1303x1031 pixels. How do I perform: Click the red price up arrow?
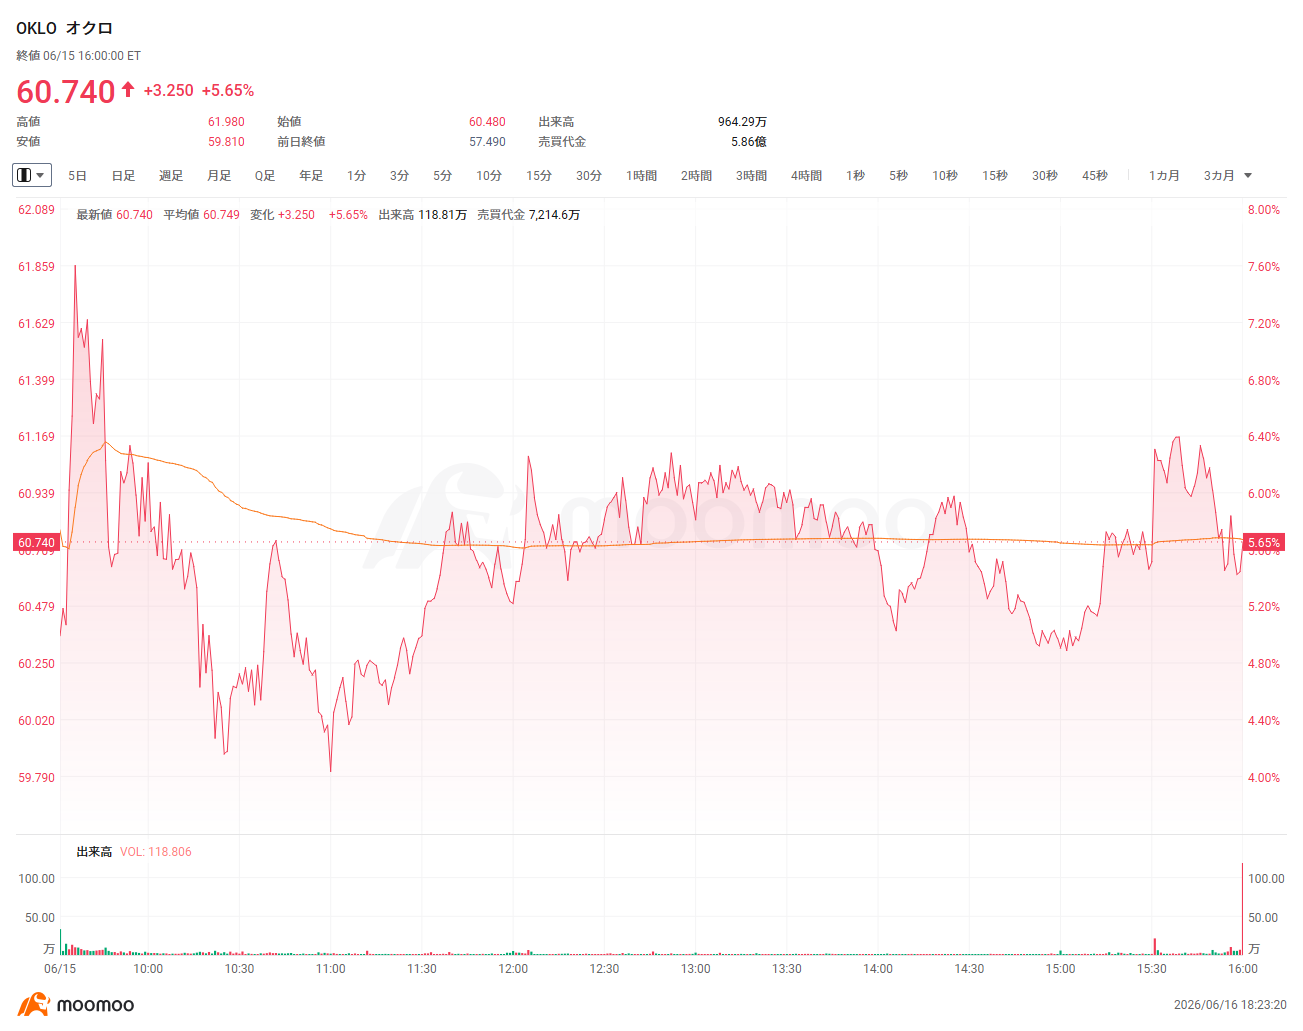coord(128,90)
